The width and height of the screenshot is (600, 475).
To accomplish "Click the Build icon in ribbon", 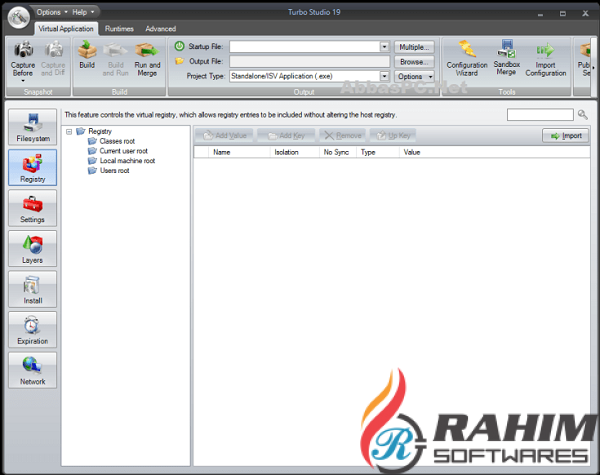I will tap(87, 50).
